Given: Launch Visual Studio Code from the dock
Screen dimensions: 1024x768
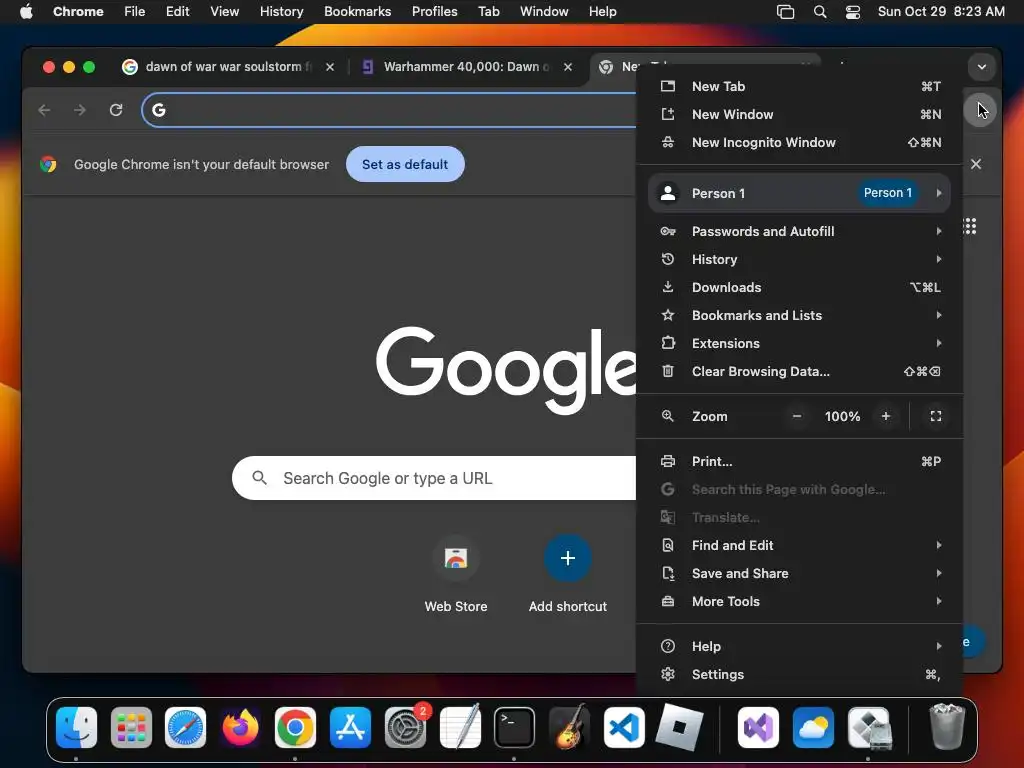Looking at the screenshot, I should (x=624, y=727).
